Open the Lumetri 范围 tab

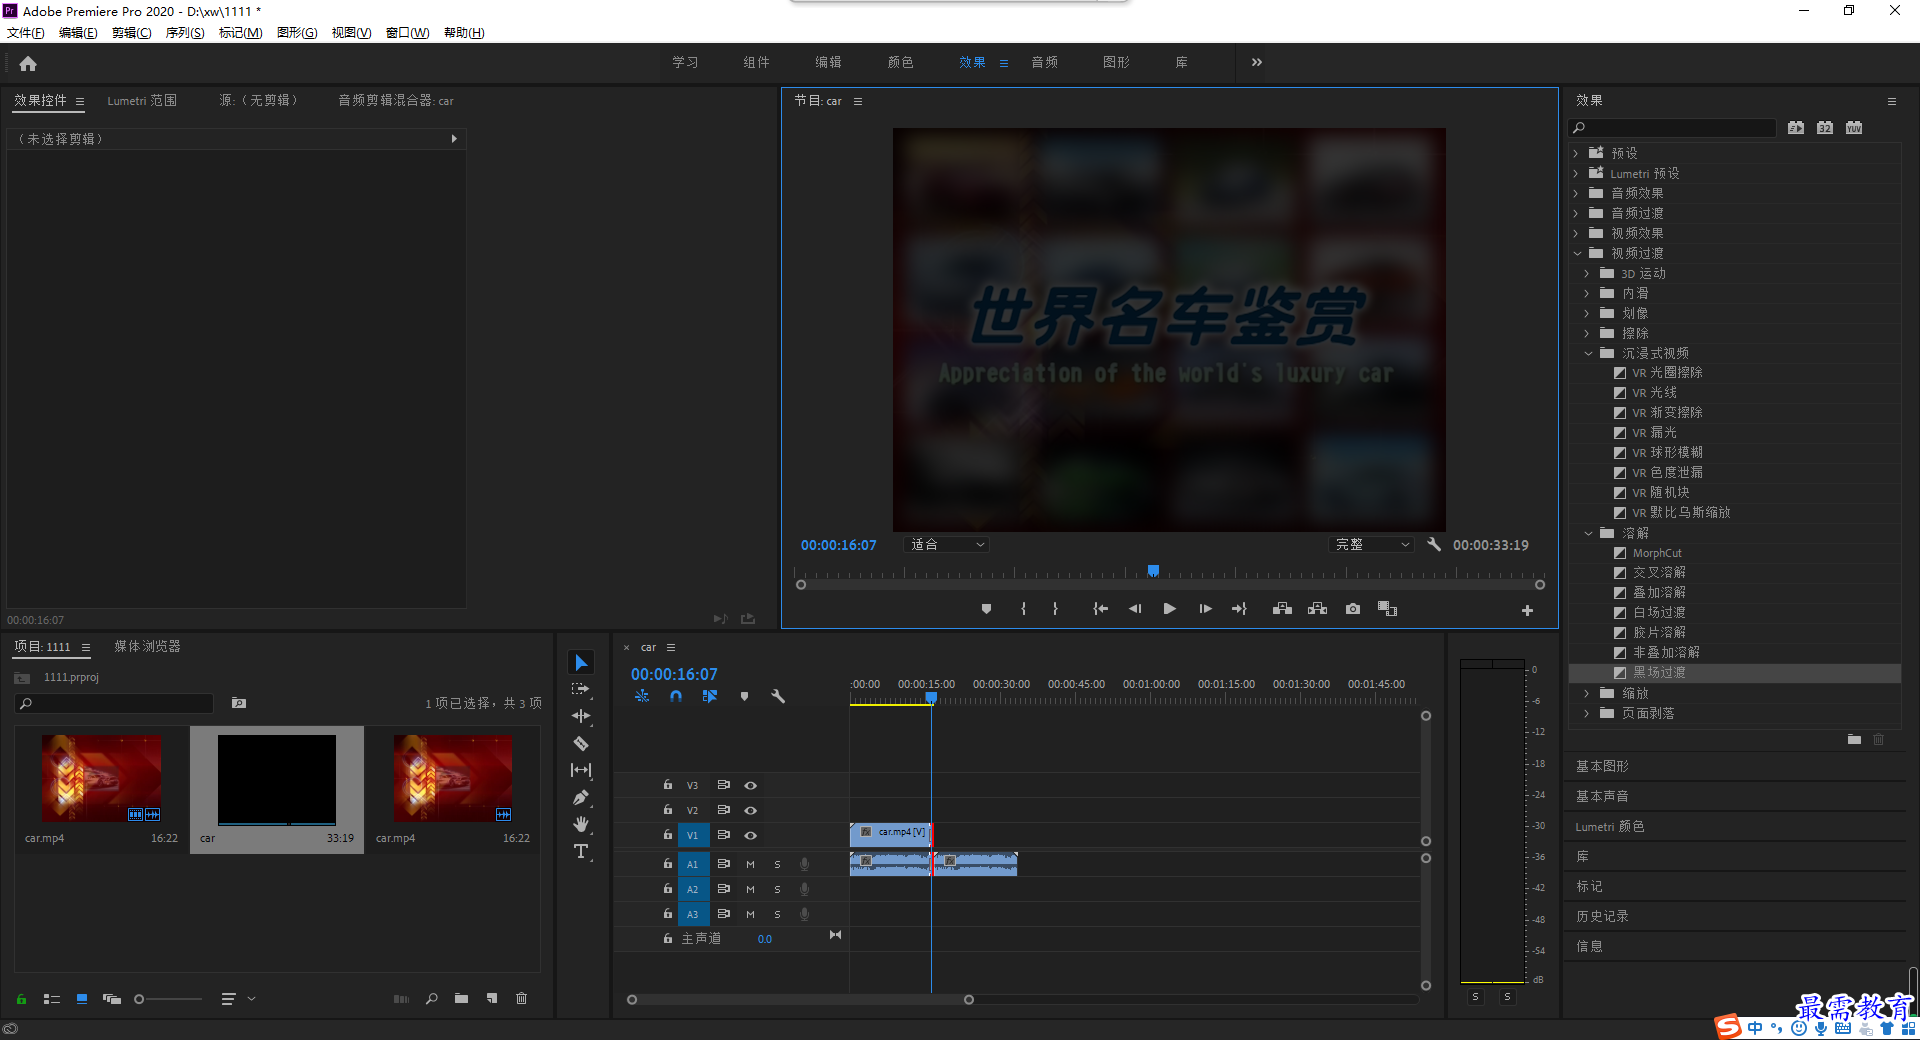(x=142, y=100)
